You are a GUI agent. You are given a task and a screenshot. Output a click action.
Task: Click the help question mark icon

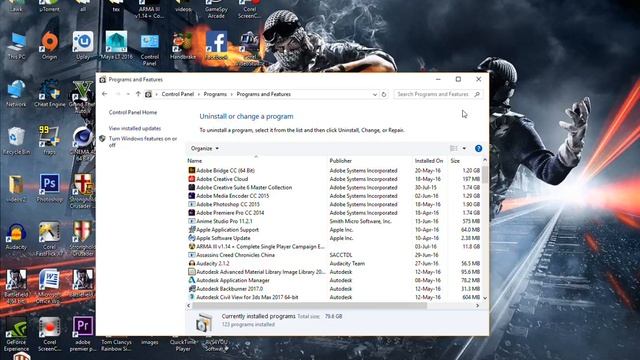[x=478, y=149]
